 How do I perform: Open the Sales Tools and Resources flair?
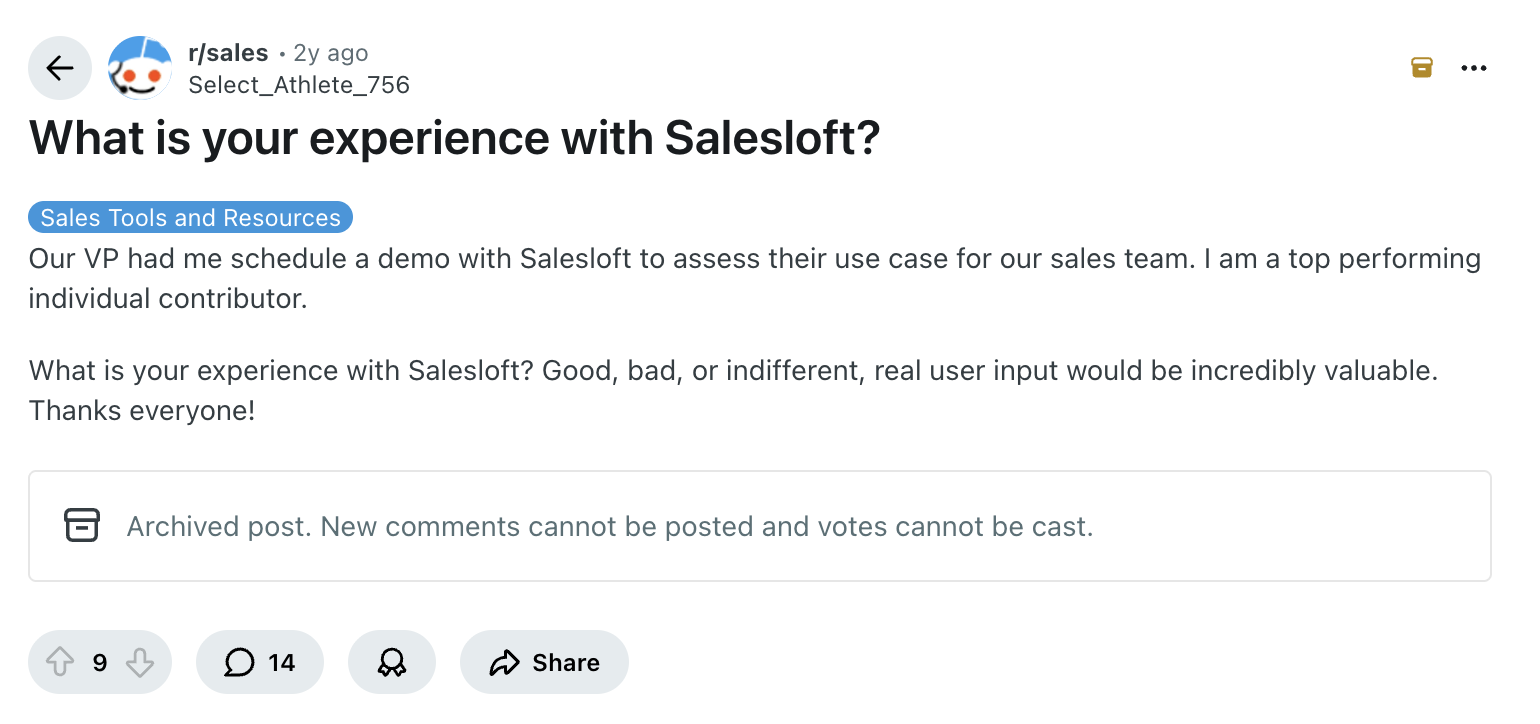190,217
